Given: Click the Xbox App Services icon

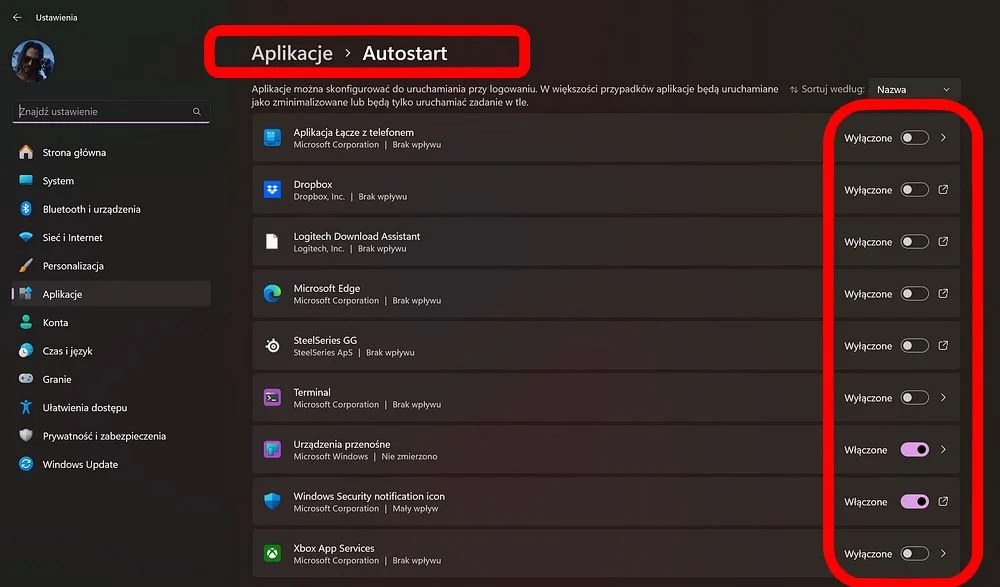Looking at the screenshot, I should pyautogui.click(x=272, y=553).
